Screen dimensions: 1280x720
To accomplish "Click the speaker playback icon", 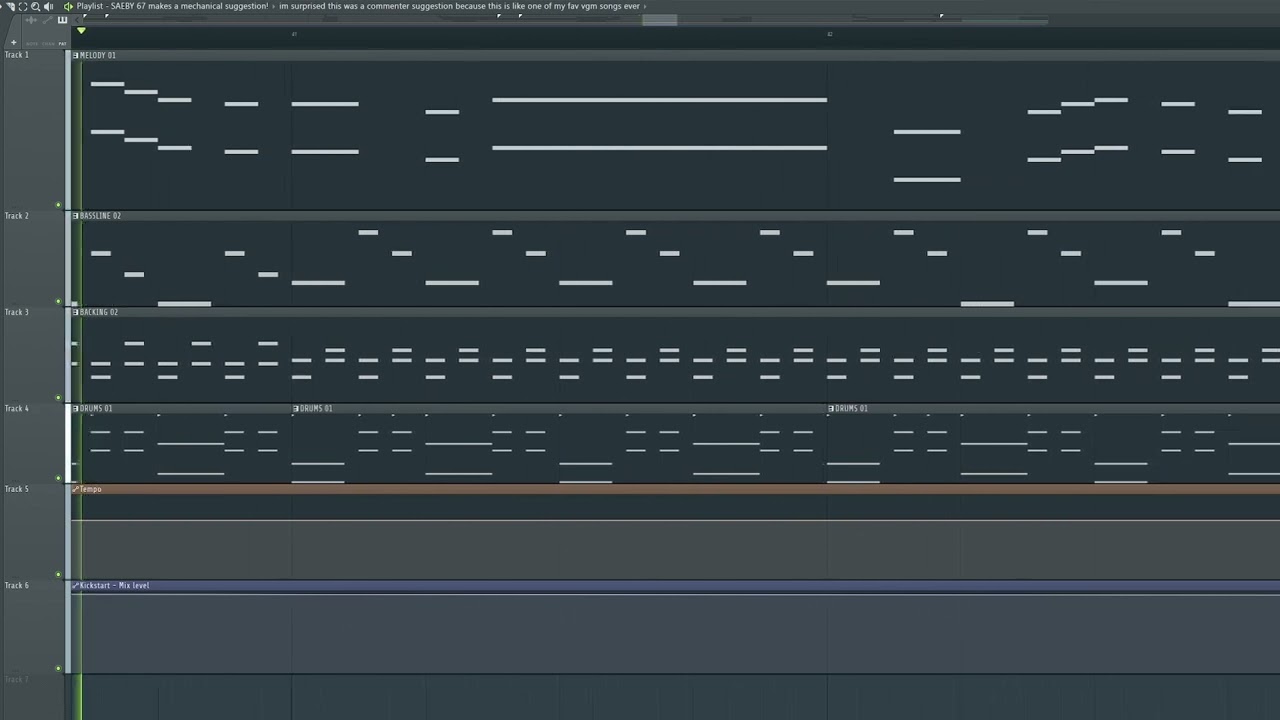I will (x=48, y=6).
